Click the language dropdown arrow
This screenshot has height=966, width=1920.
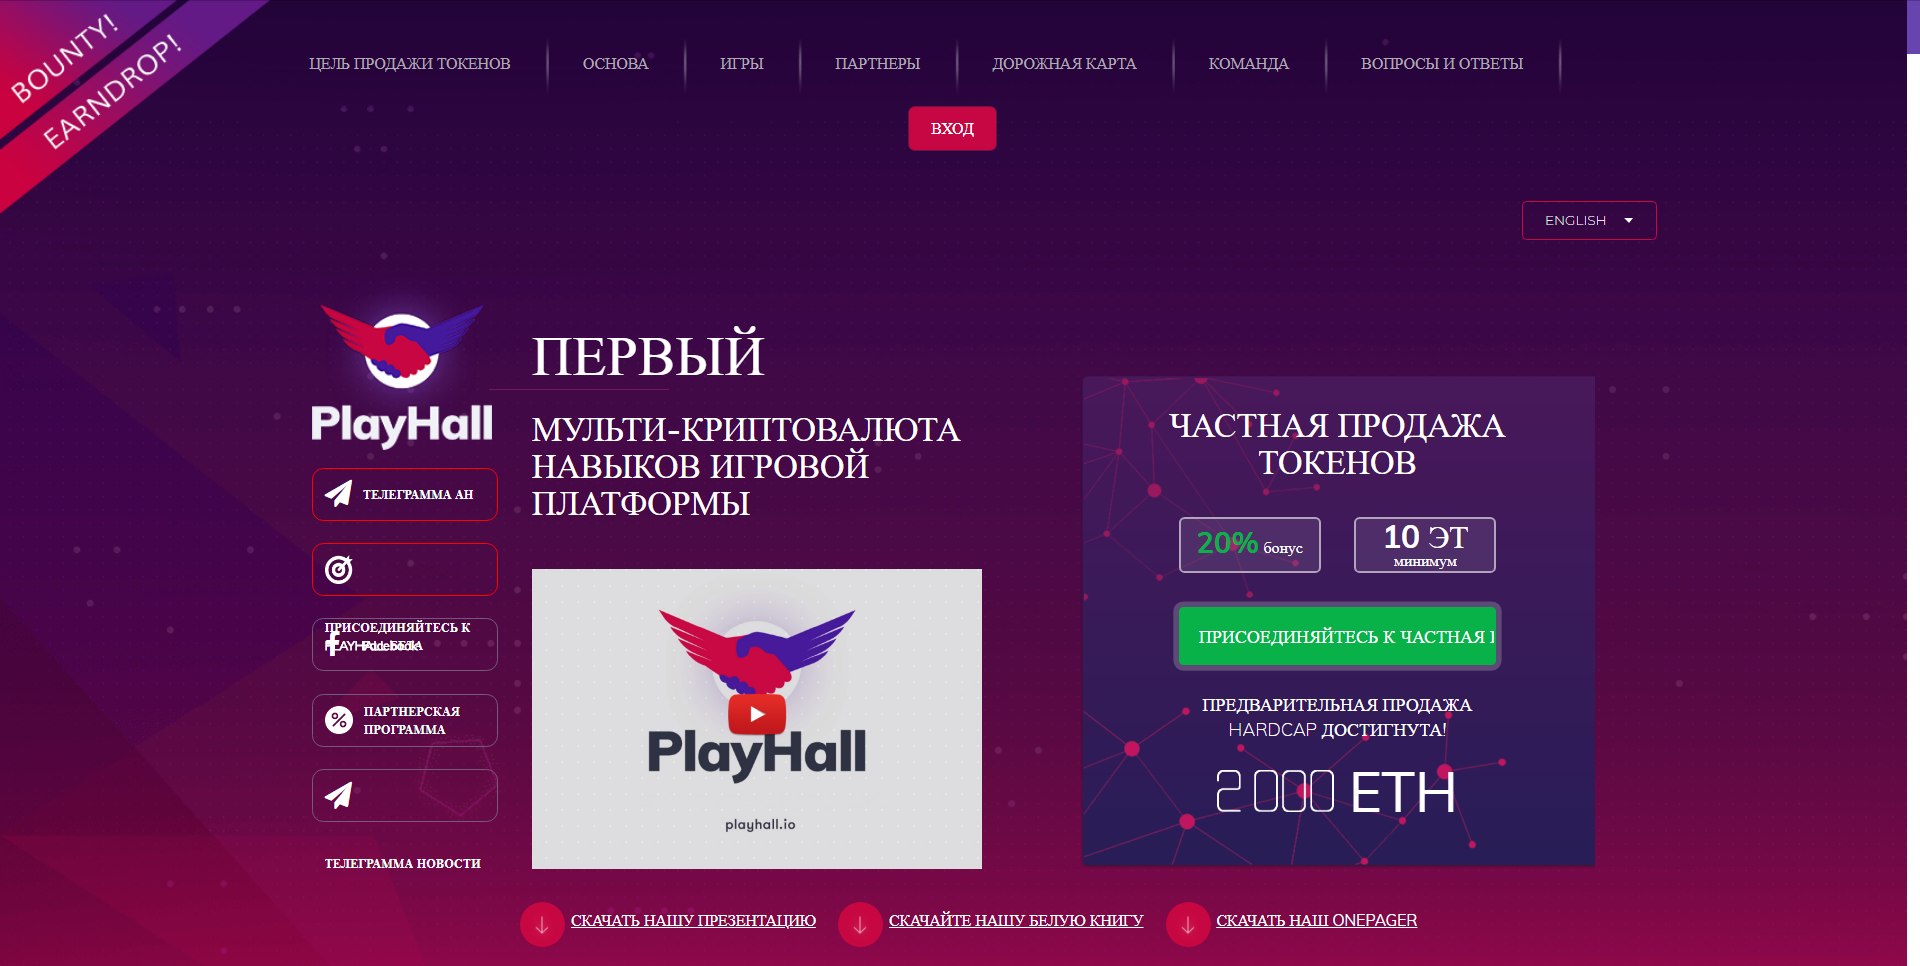pos(1629,220)
